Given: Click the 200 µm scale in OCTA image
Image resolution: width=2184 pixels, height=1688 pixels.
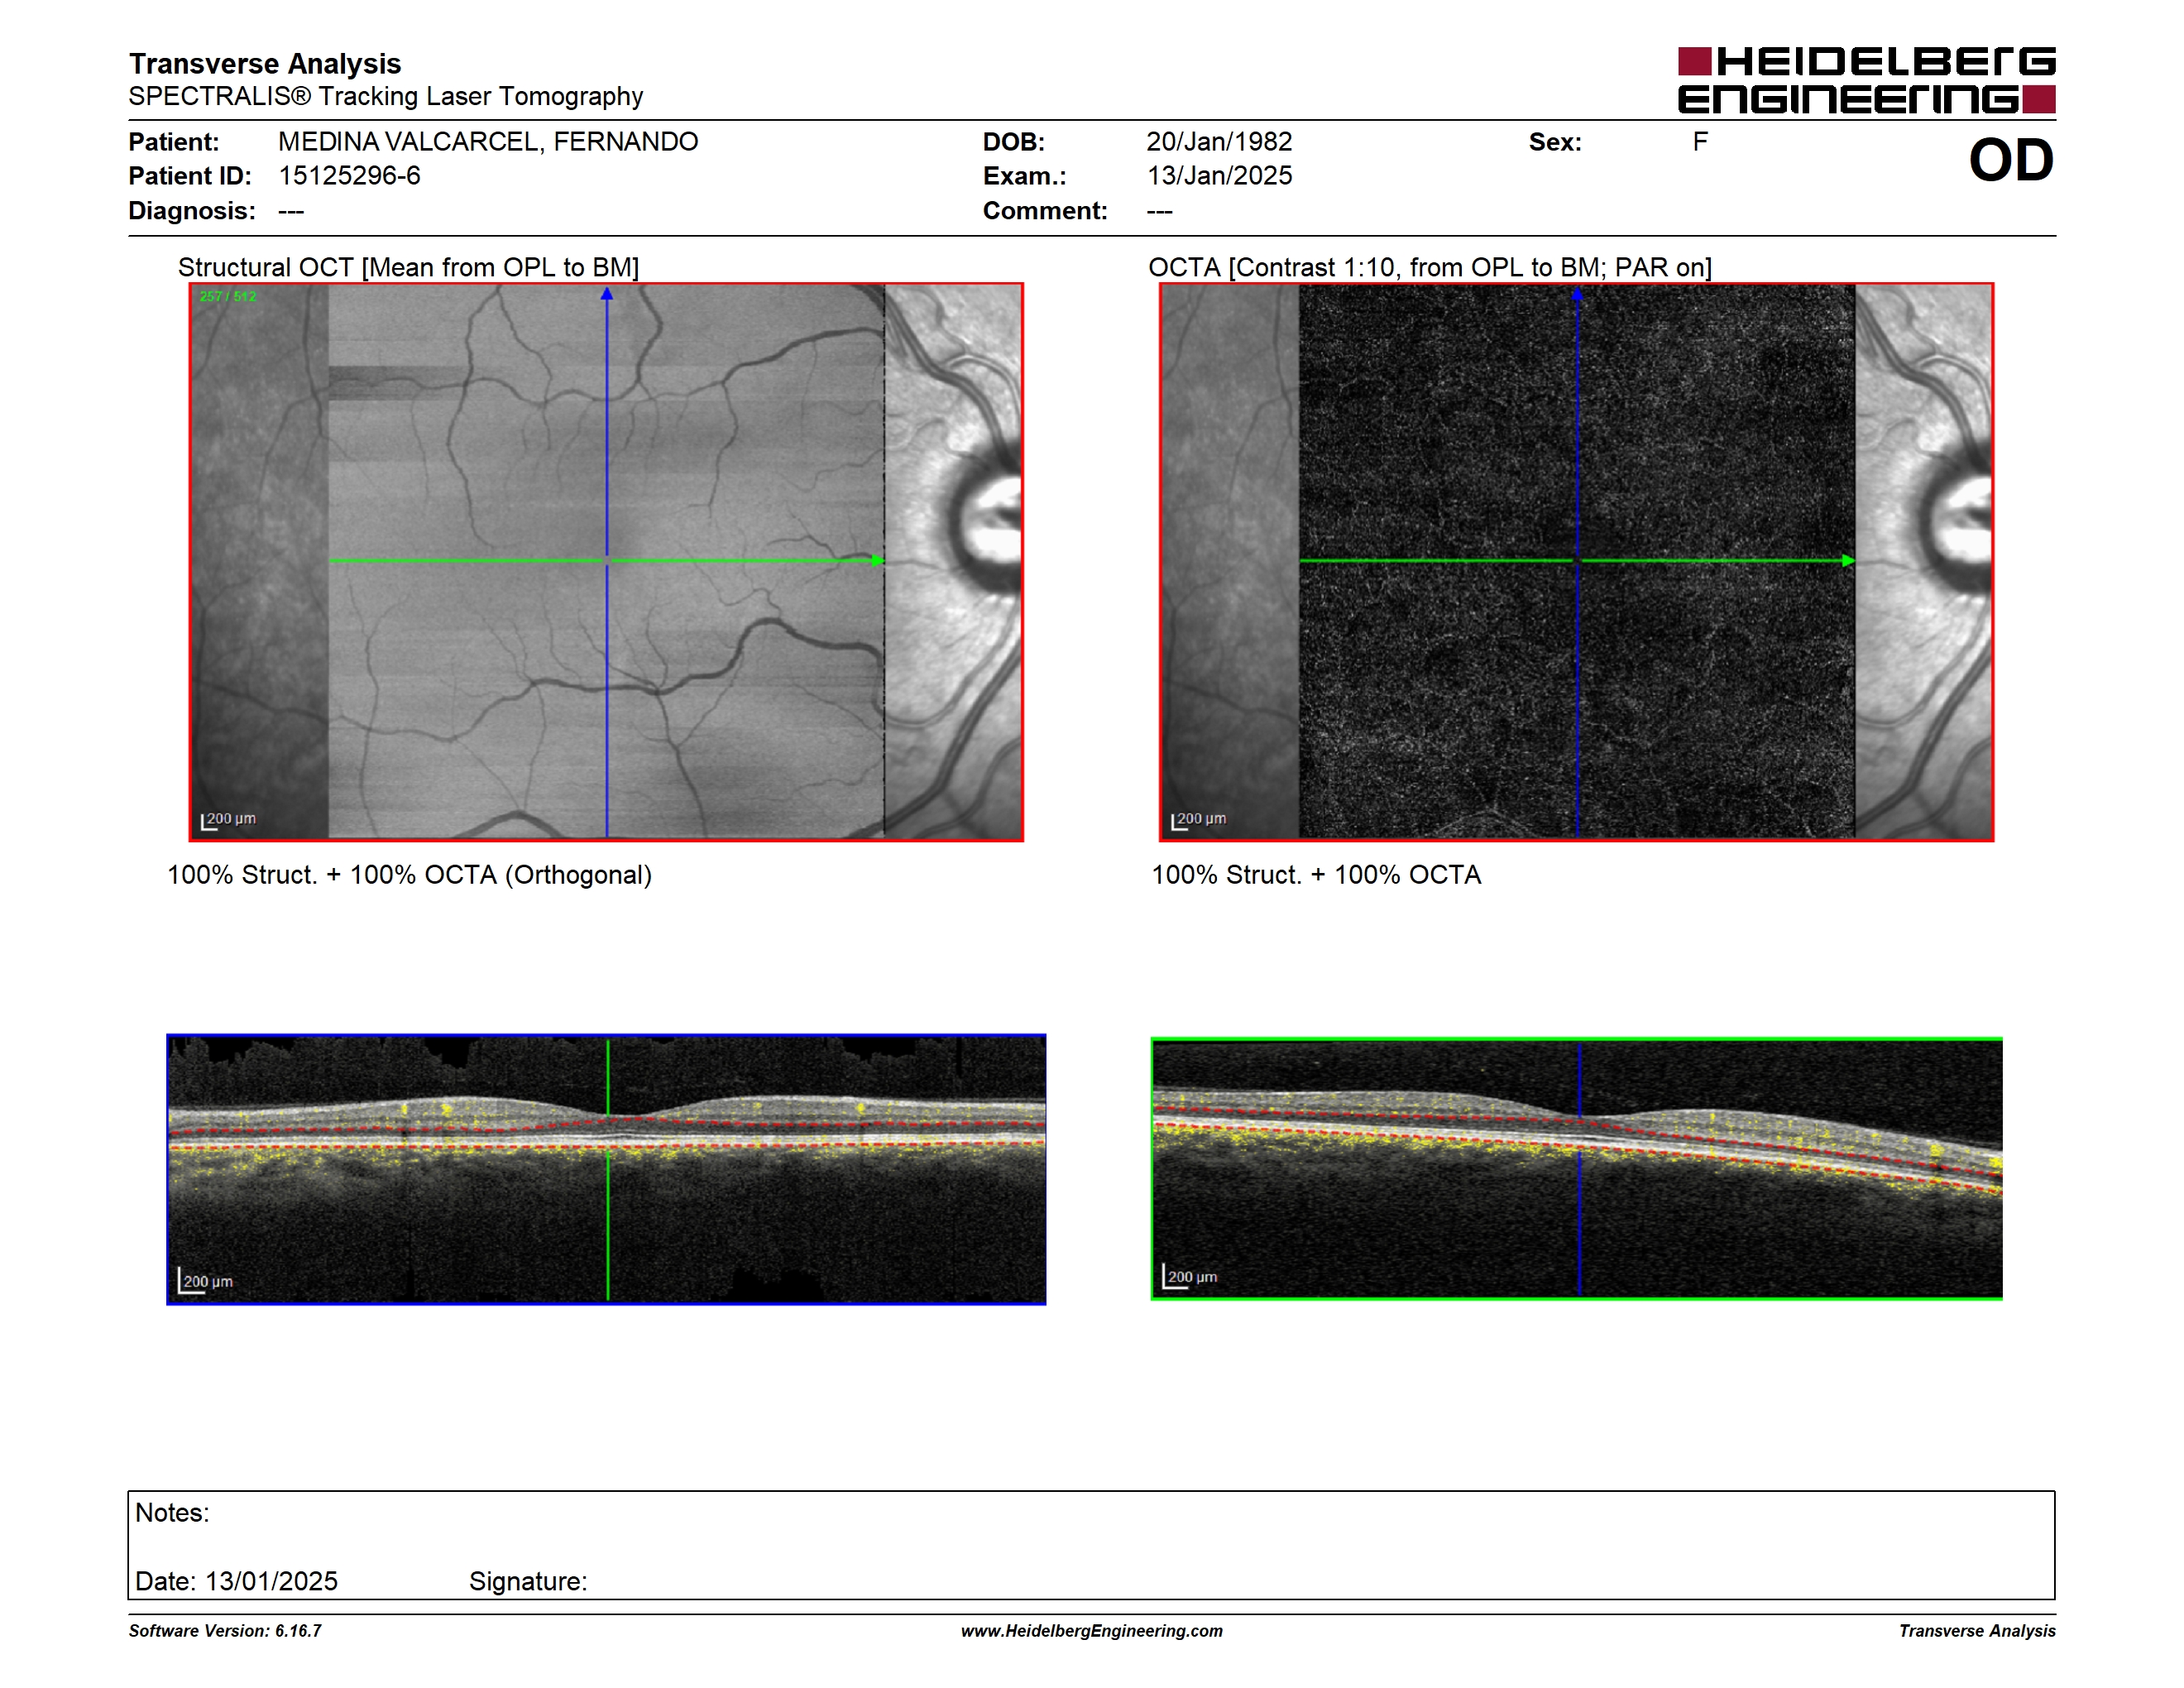Looking at the screenshot, I should 1199,820.
